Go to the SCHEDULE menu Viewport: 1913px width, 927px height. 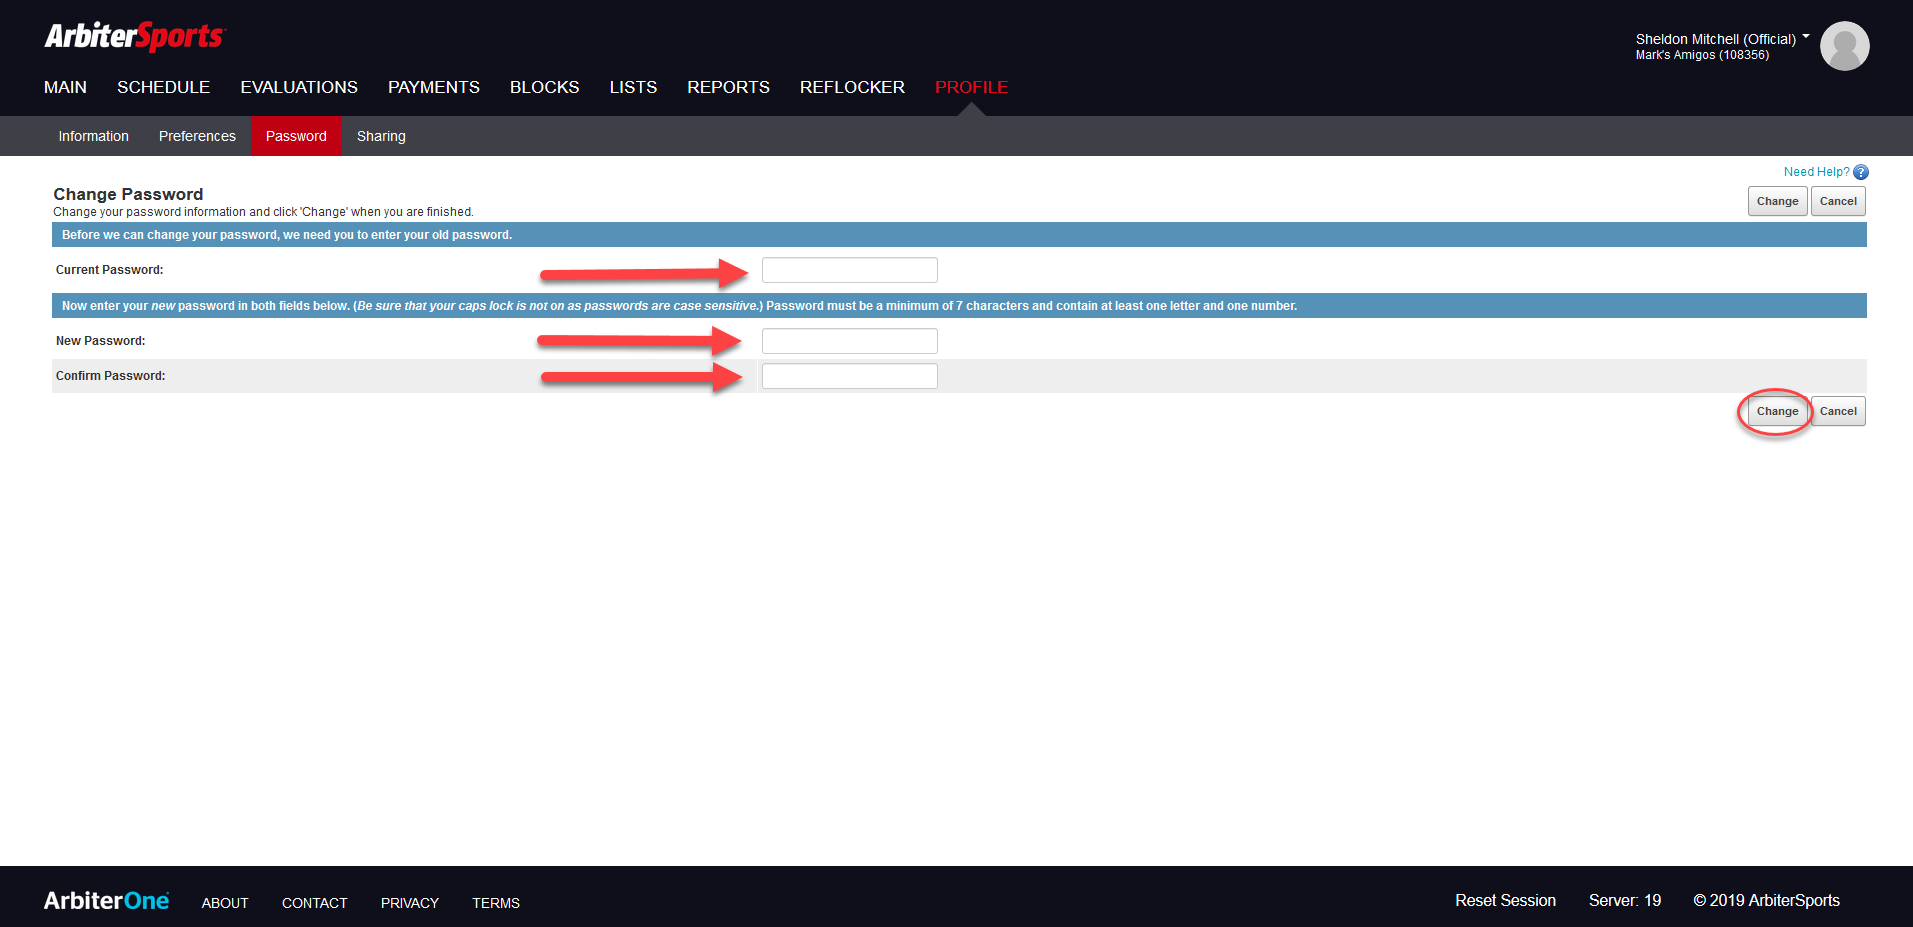pyautogui.click(x=163, y=87)
